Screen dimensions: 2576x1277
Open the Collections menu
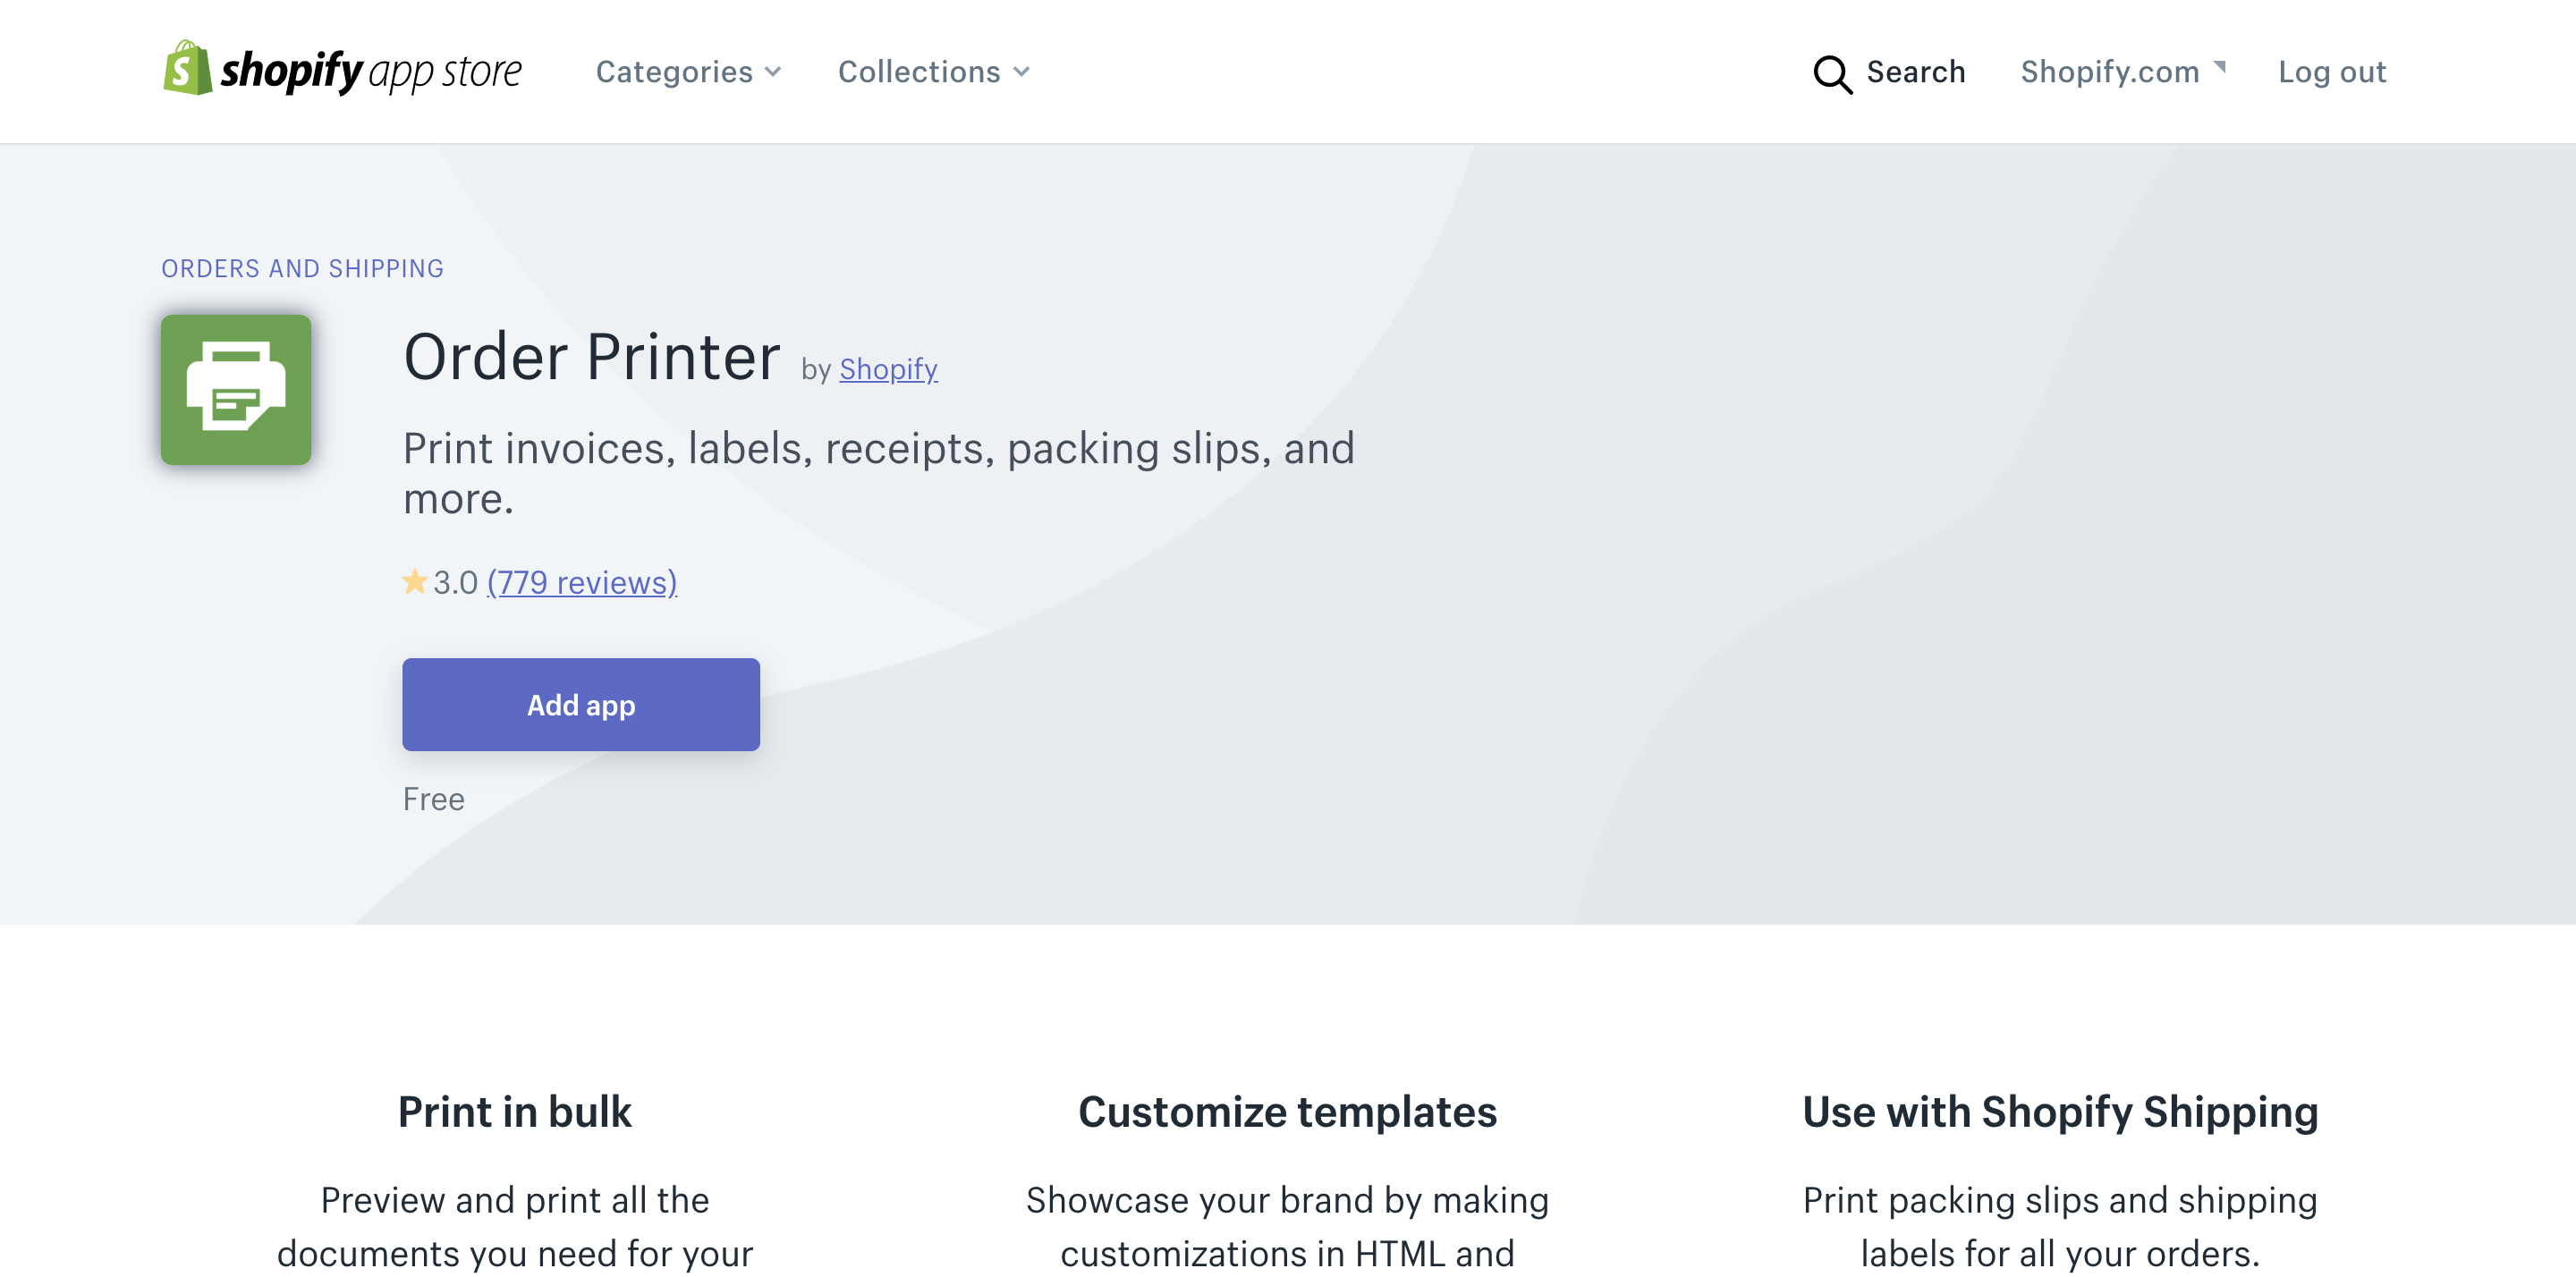tap(918, 72)
